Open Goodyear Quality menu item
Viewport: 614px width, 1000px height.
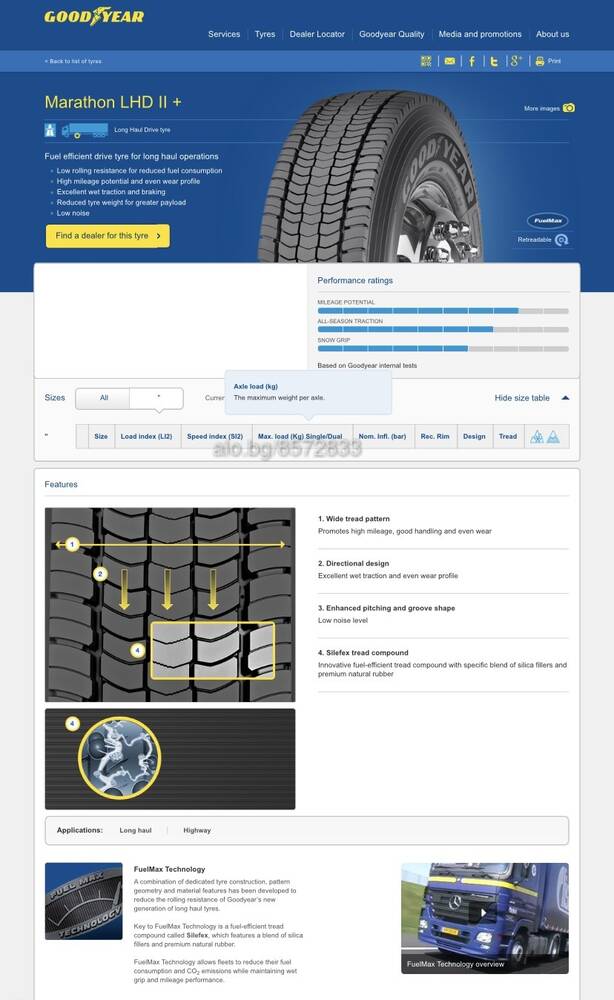[x=391, y=34]
